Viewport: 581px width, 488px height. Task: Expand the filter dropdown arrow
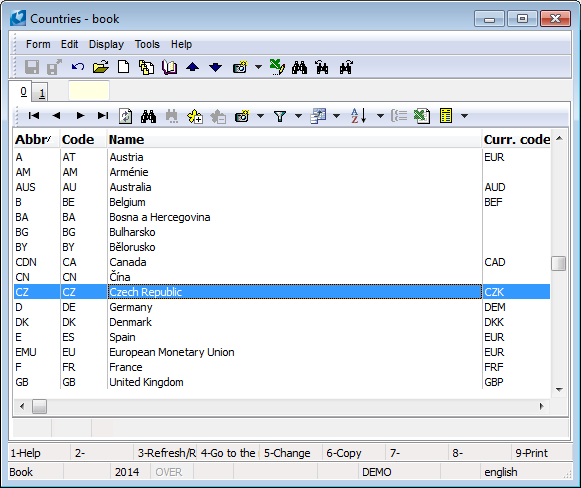298,116
